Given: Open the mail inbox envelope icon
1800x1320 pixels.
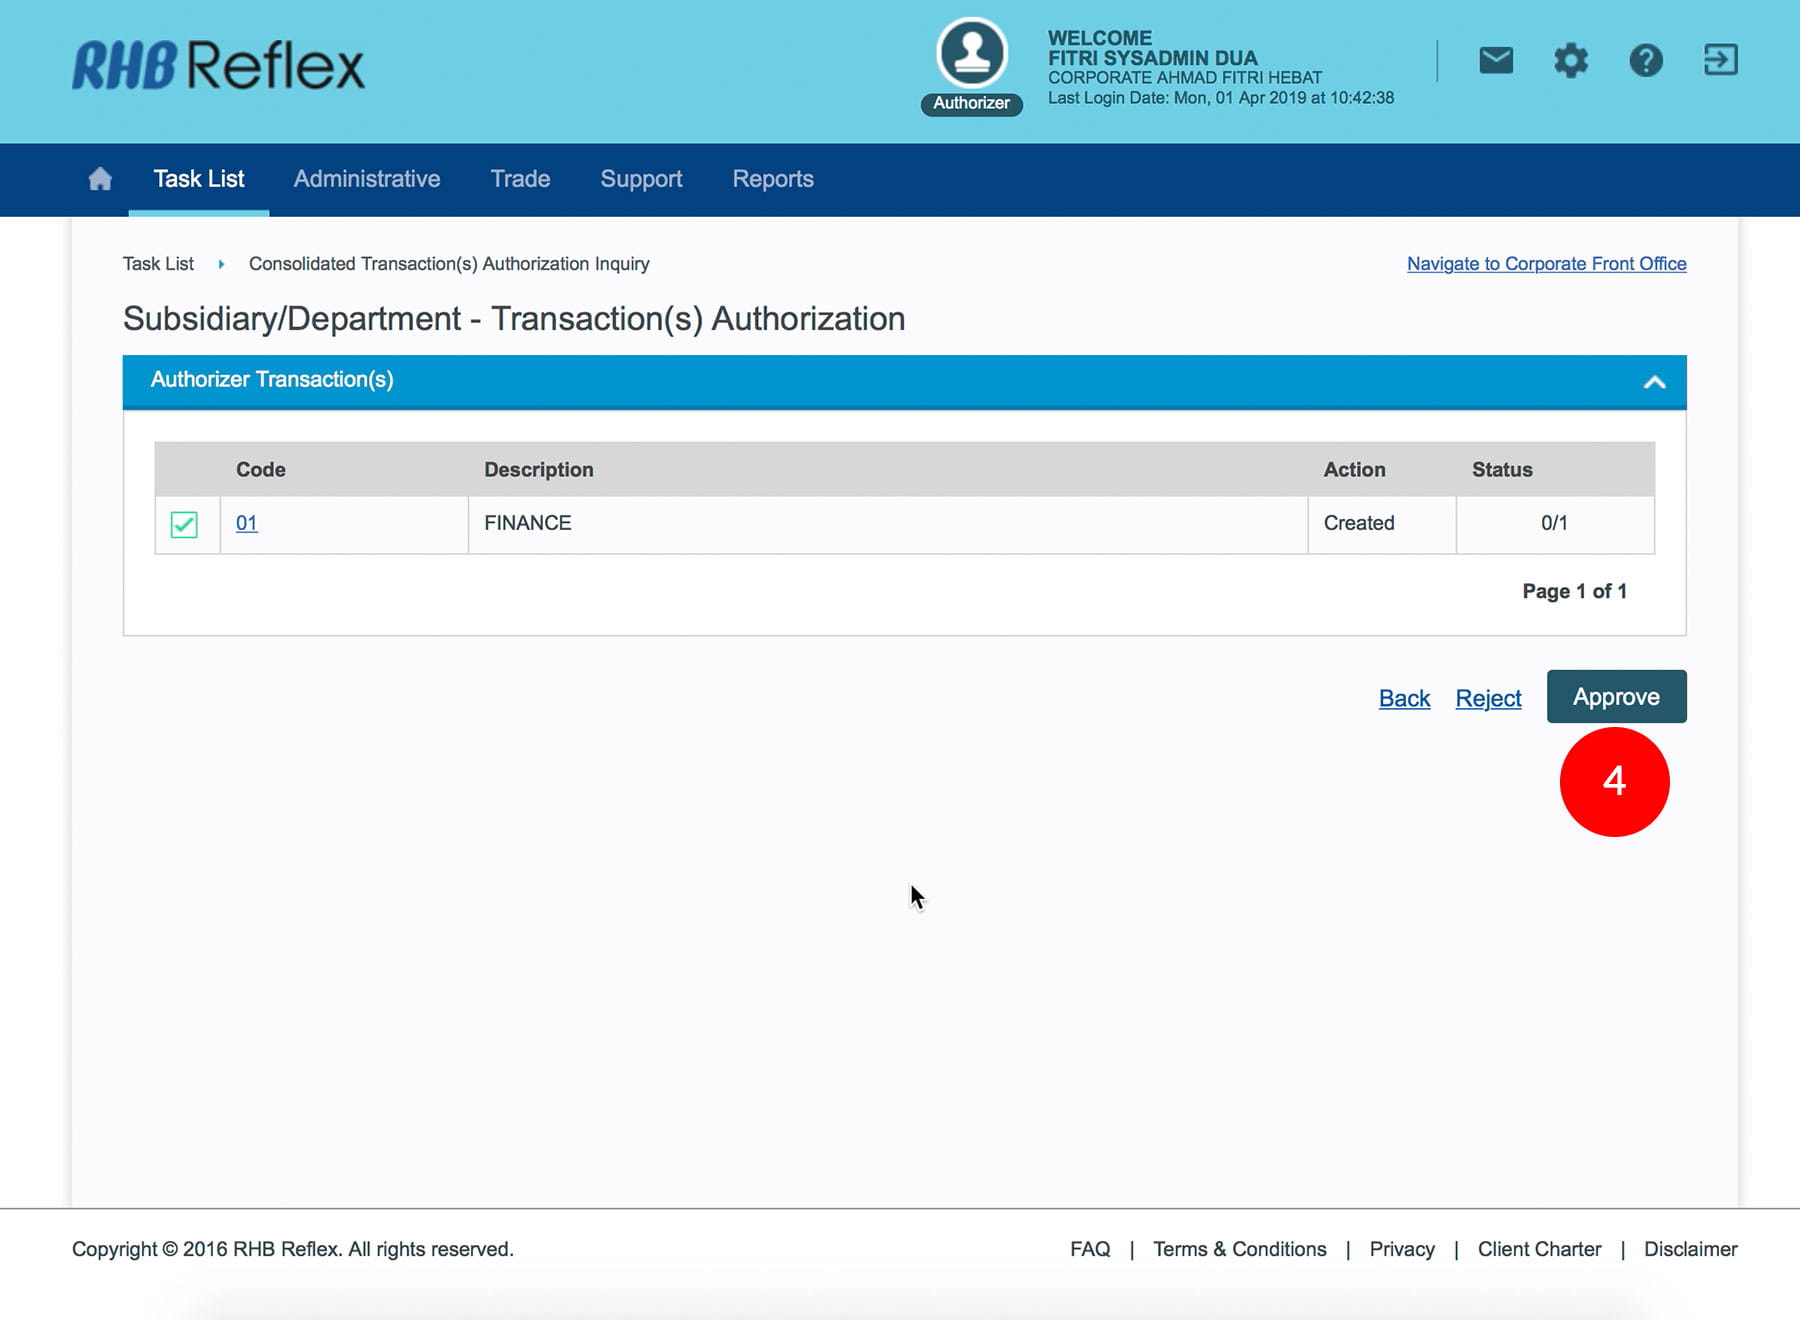Looking at the screenshot, I should coord(1495,61).
